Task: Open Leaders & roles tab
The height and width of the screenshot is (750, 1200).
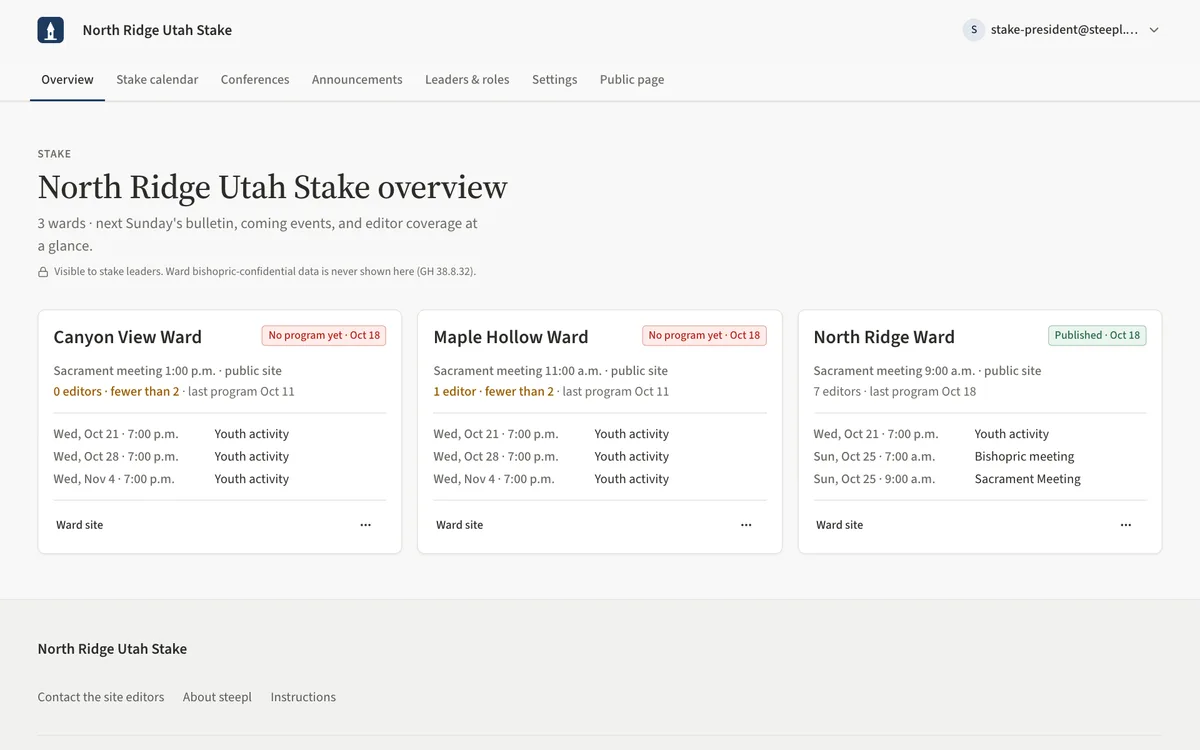Action: point(467,80)
